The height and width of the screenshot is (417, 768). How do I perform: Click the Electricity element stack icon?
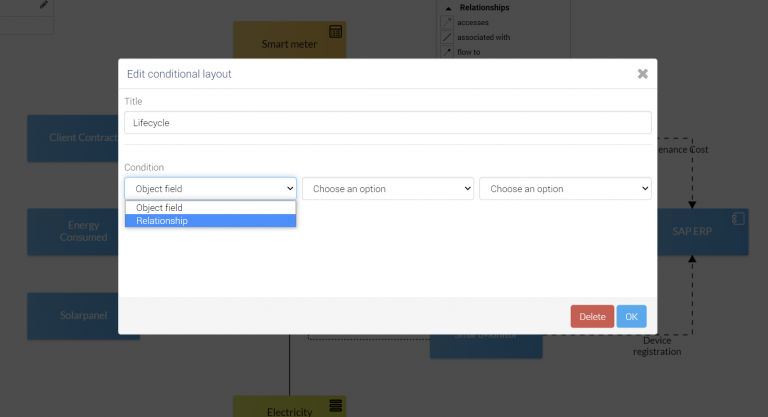click(335, 405)
